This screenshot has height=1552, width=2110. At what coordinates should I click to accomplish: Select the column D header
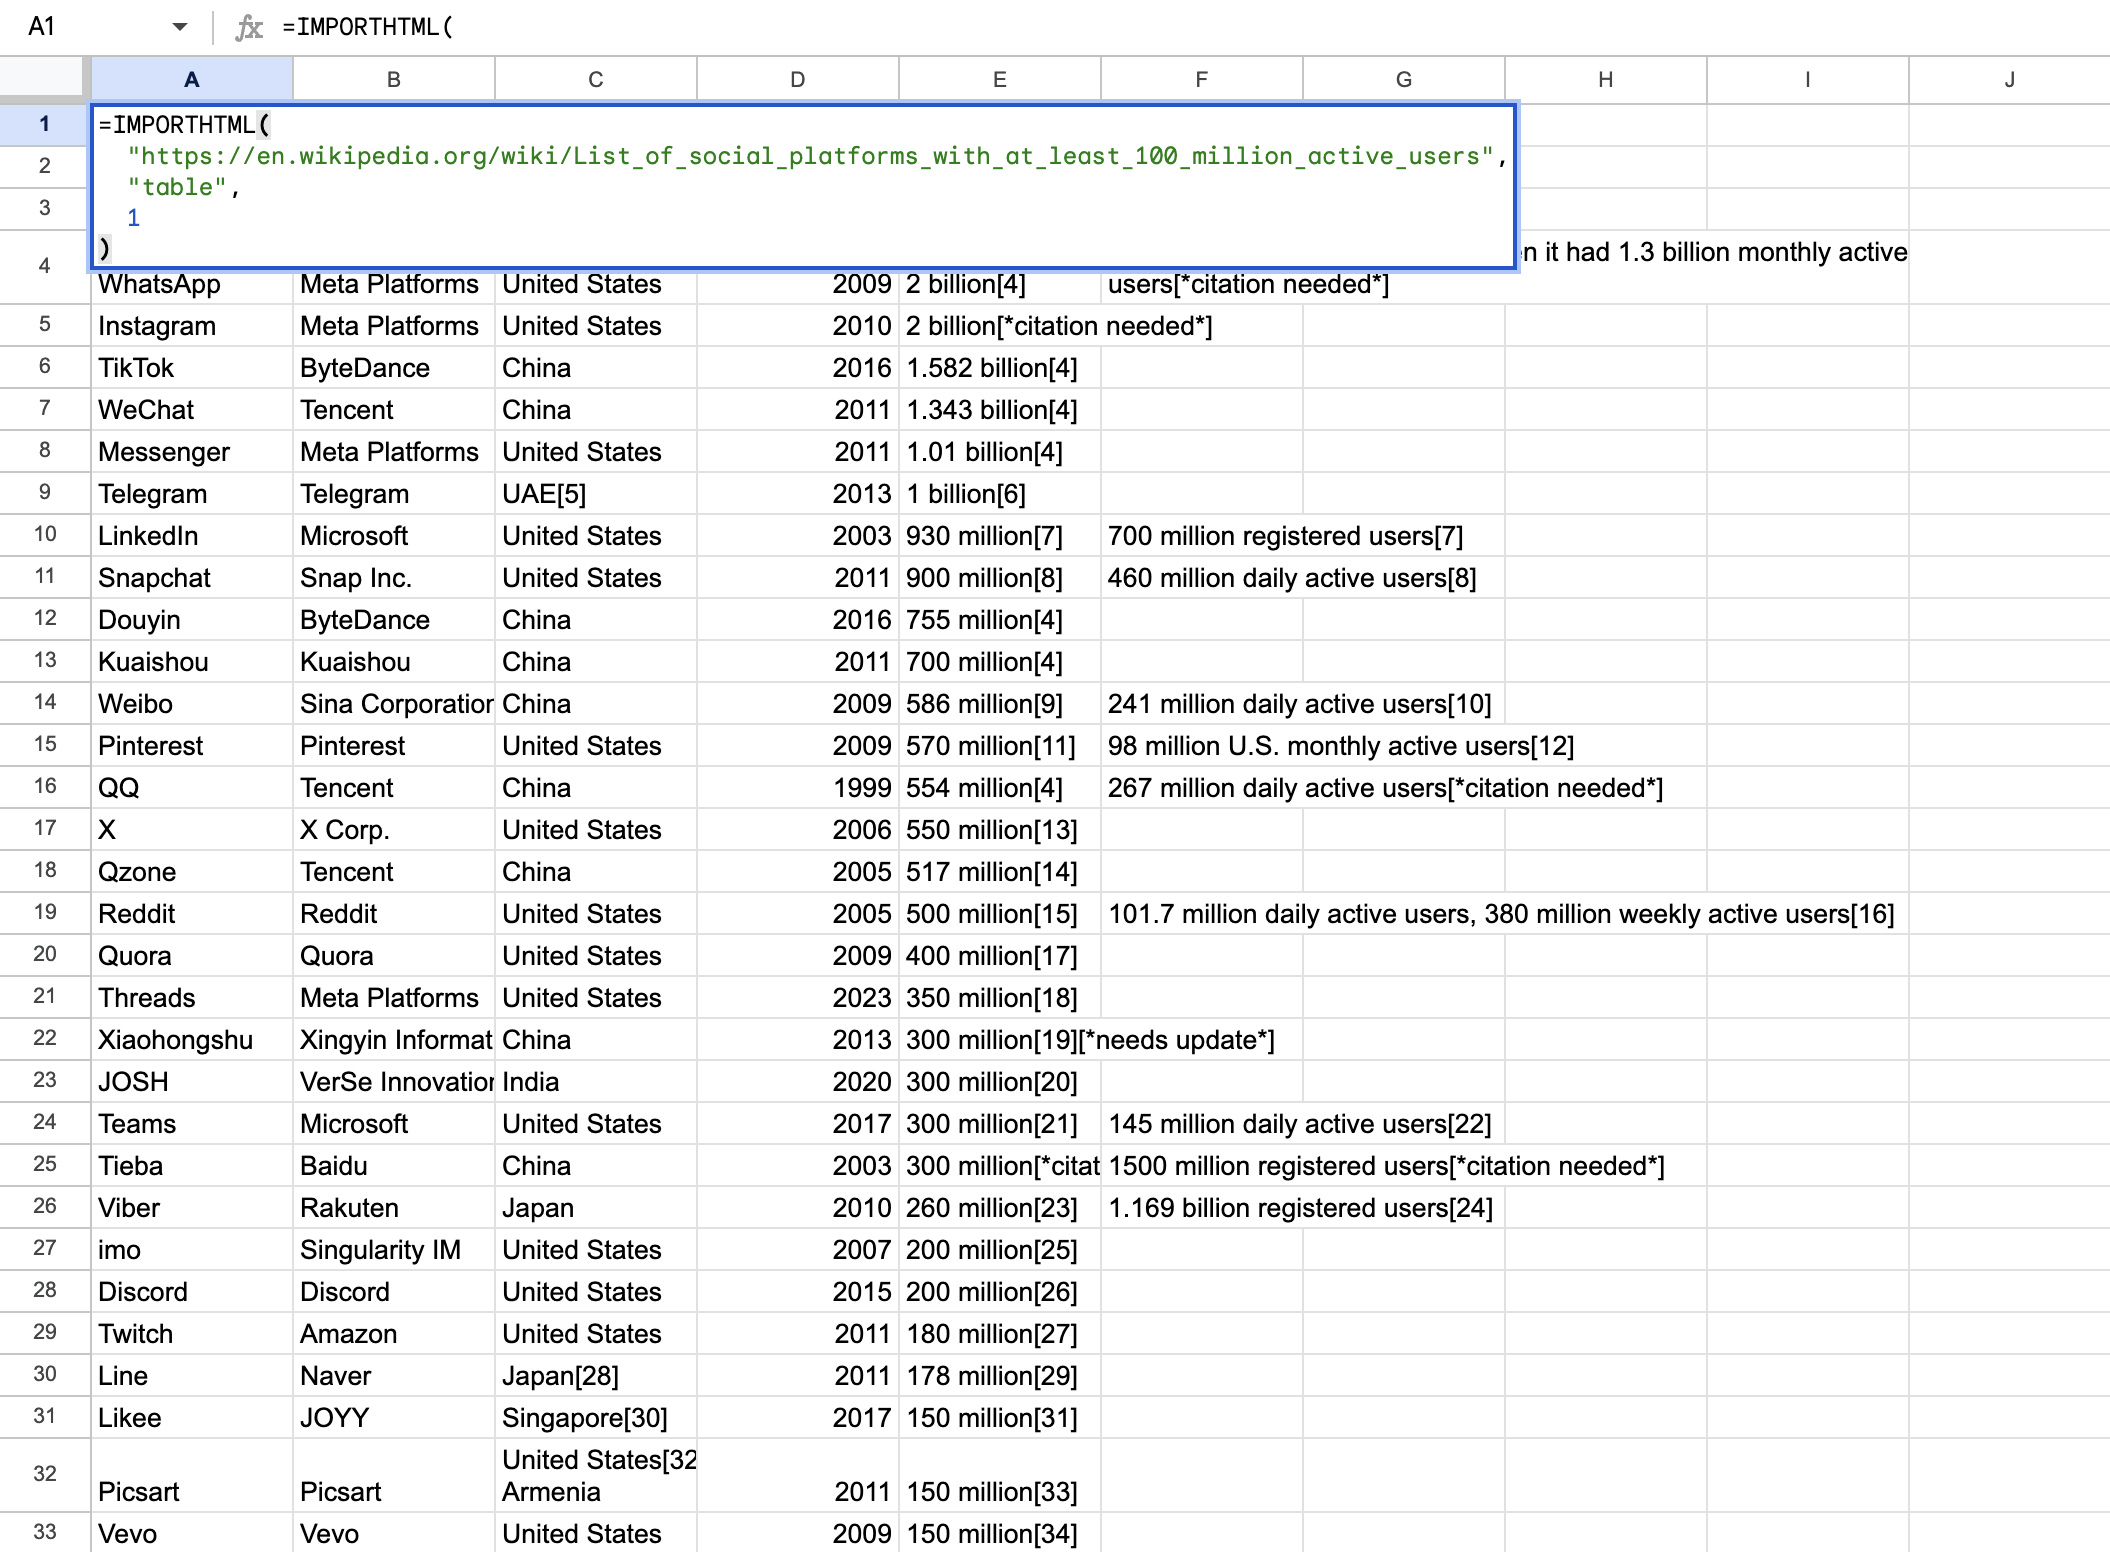tap(796, 79)
